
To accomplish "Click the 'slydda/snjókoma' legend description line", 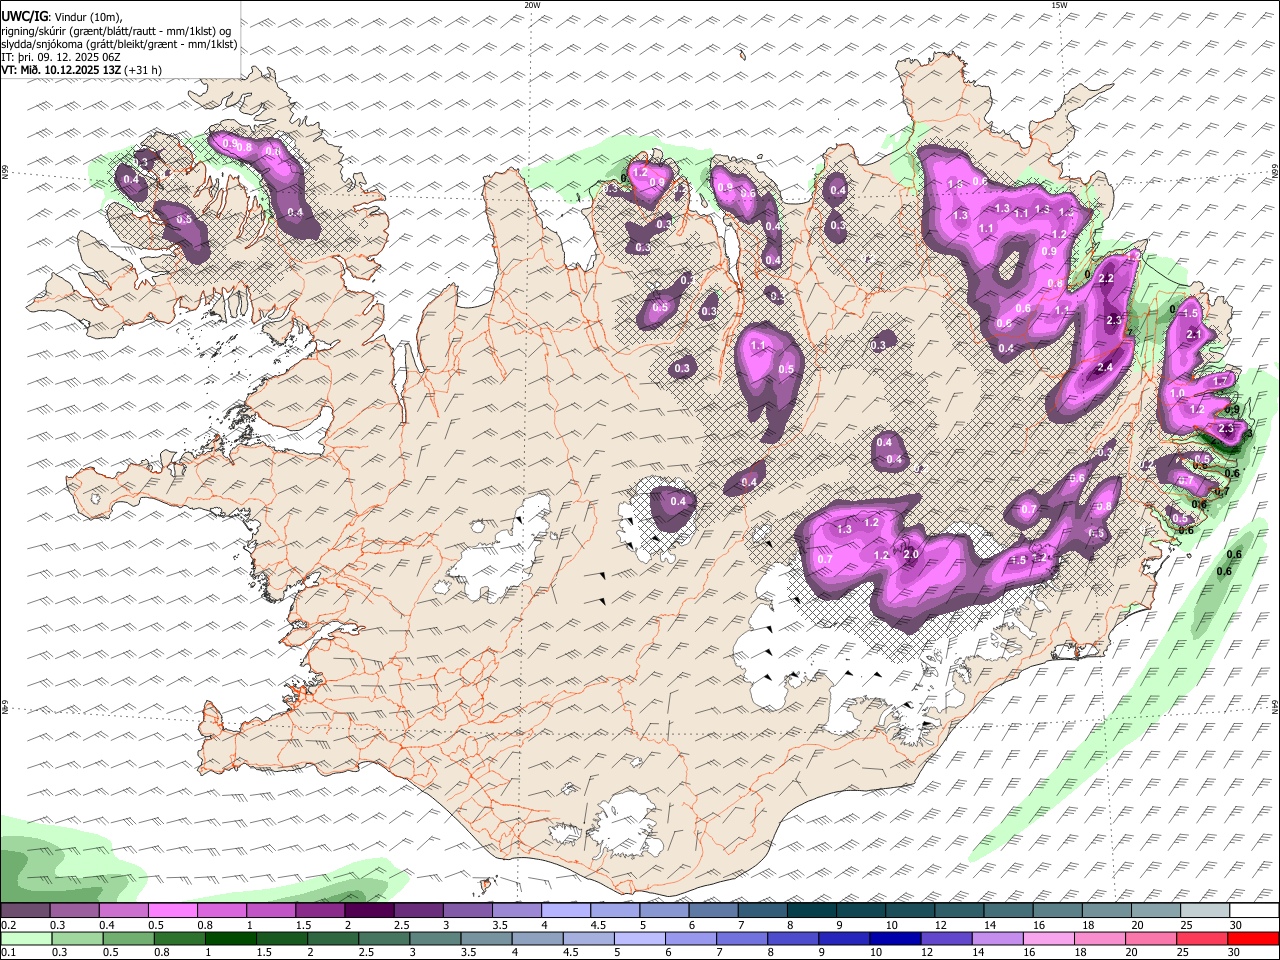I will pyautogui.click(x=119, y=44).
